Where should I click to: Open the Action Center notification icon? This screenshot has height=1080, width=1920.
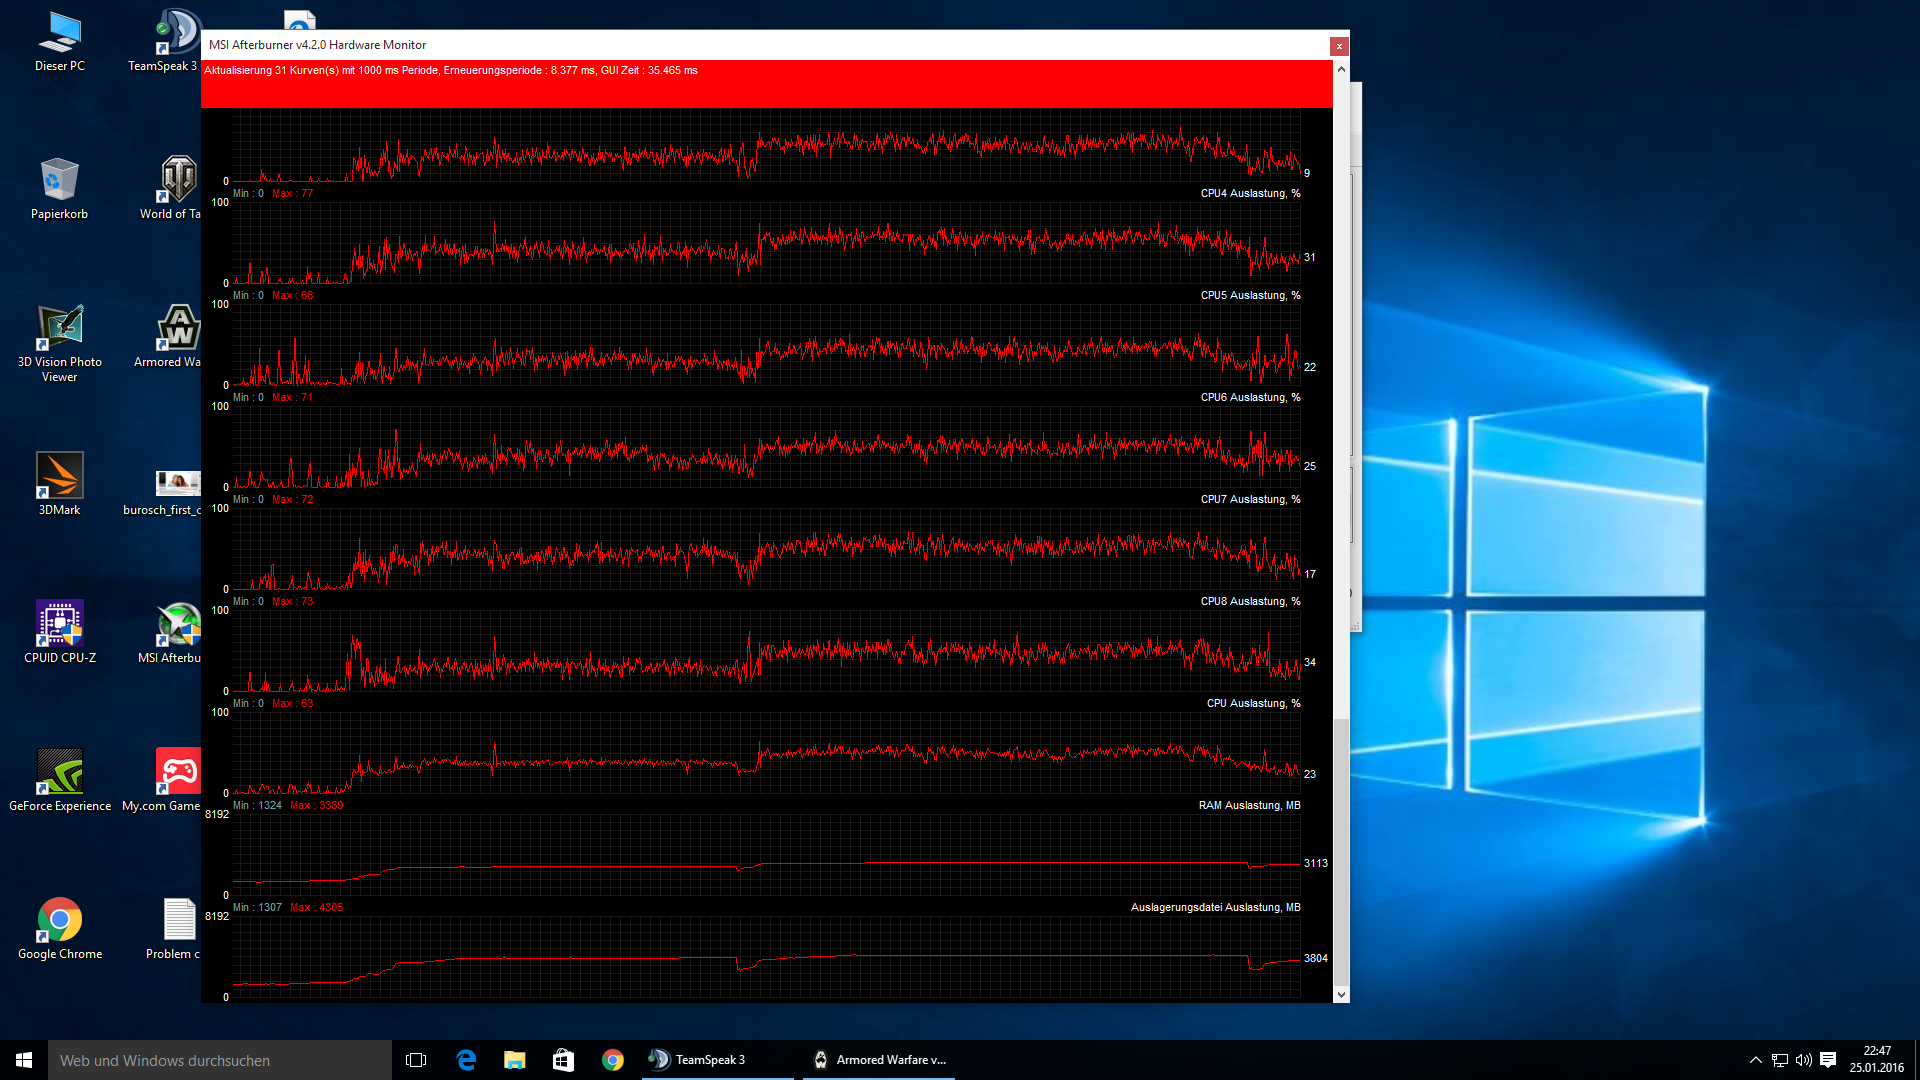click(x=1828, y=1060)
